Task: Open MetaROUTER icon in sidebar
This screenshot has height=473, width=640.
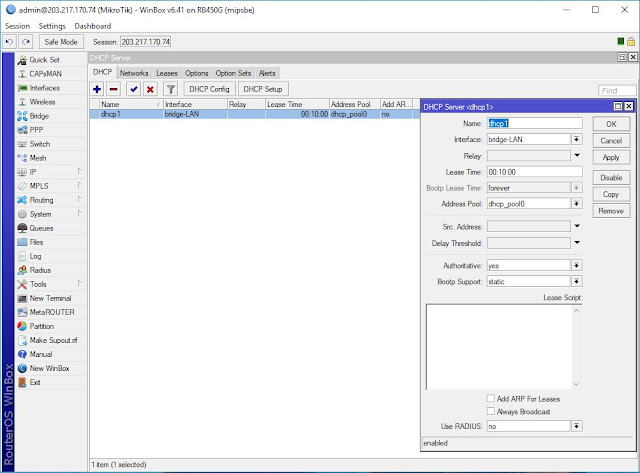Action: [x=22, y=312]
